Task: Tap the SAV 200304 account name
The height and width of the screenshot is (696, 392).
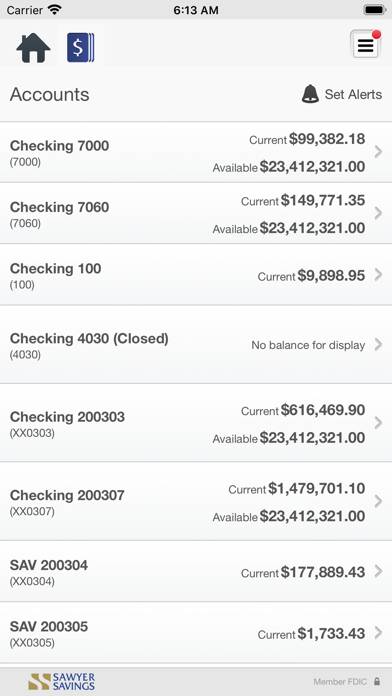Action: [49, 565]
